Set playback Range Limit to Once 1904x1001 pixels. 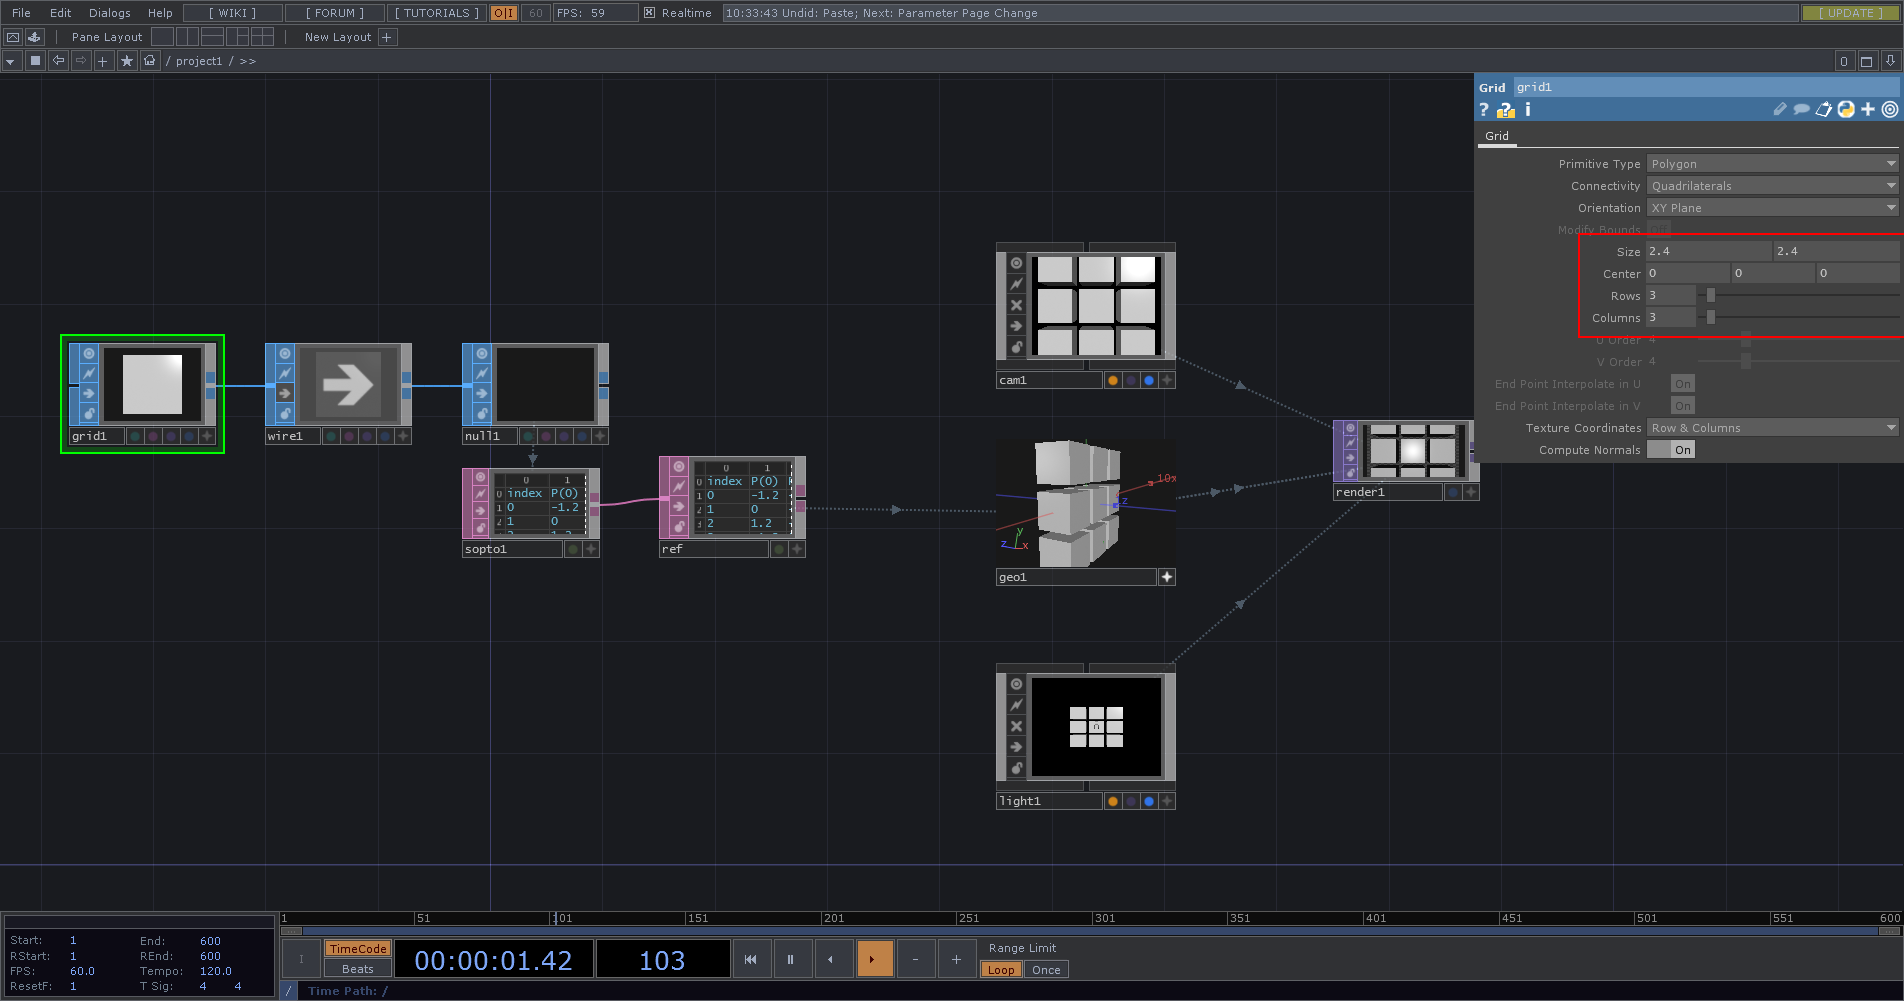[1046, 969]
